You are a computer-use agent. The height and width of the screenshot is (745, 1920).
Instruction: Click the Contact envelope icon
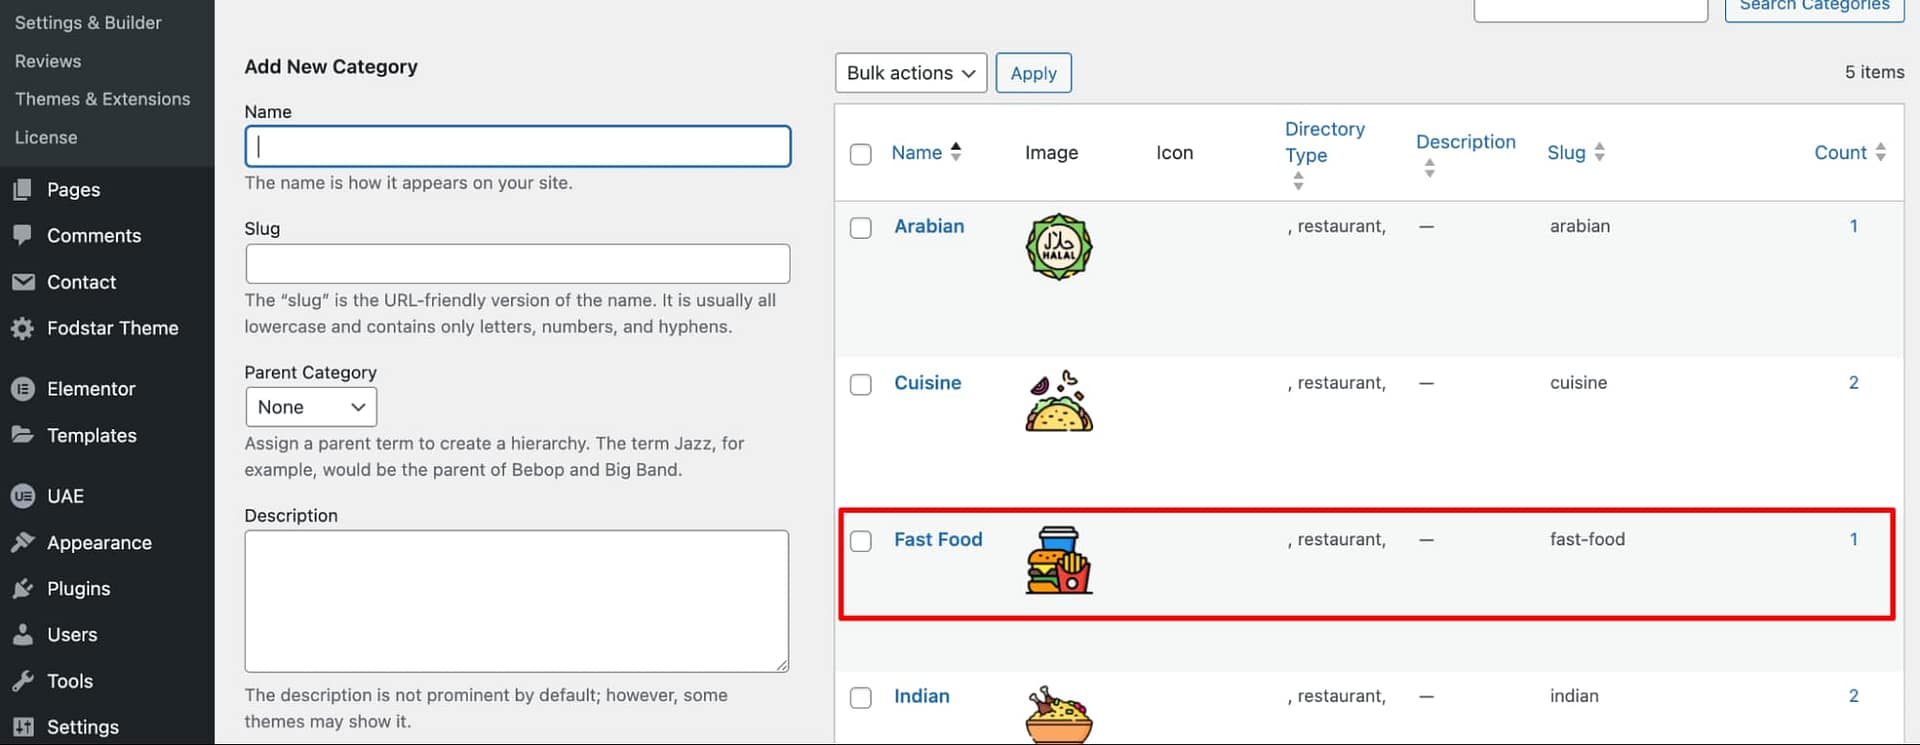(x=23, y=282)
